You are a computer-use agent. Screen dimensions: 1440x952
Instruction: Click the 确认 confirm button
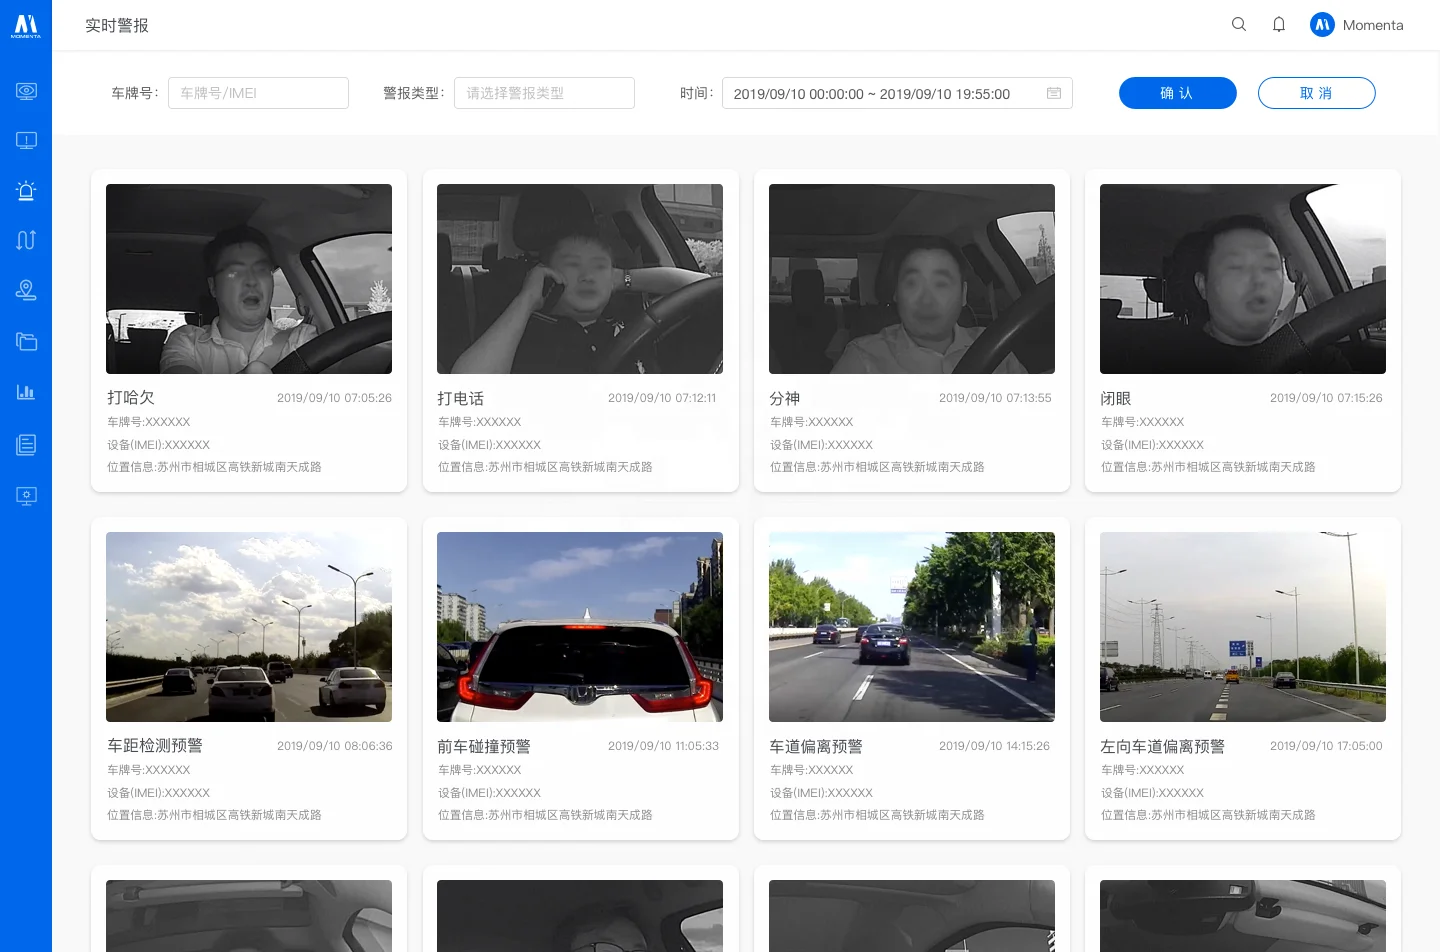click(x=1177, y=93)
